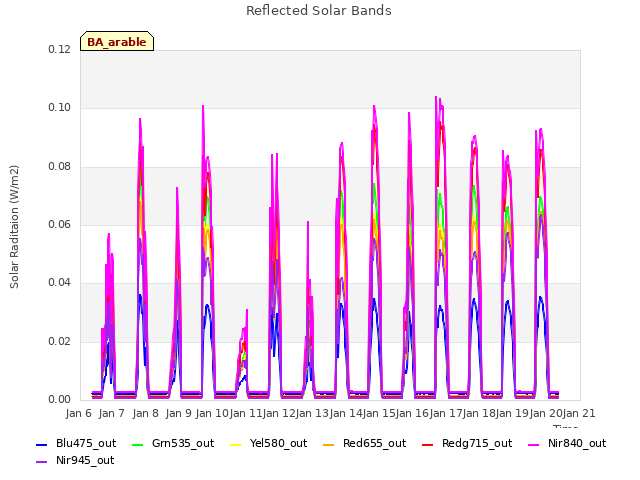Image resolution: width=640 pixels, height=480 pixels.
Task: Click the Jan 14 x-axis tick label
Action: click(346, 413)
